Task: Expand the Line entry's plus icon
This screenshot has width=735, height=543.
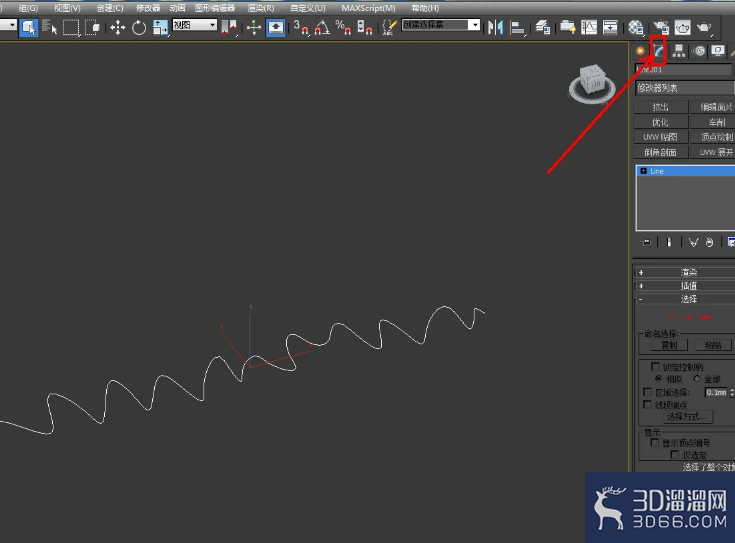Action: tap(644, 171)
